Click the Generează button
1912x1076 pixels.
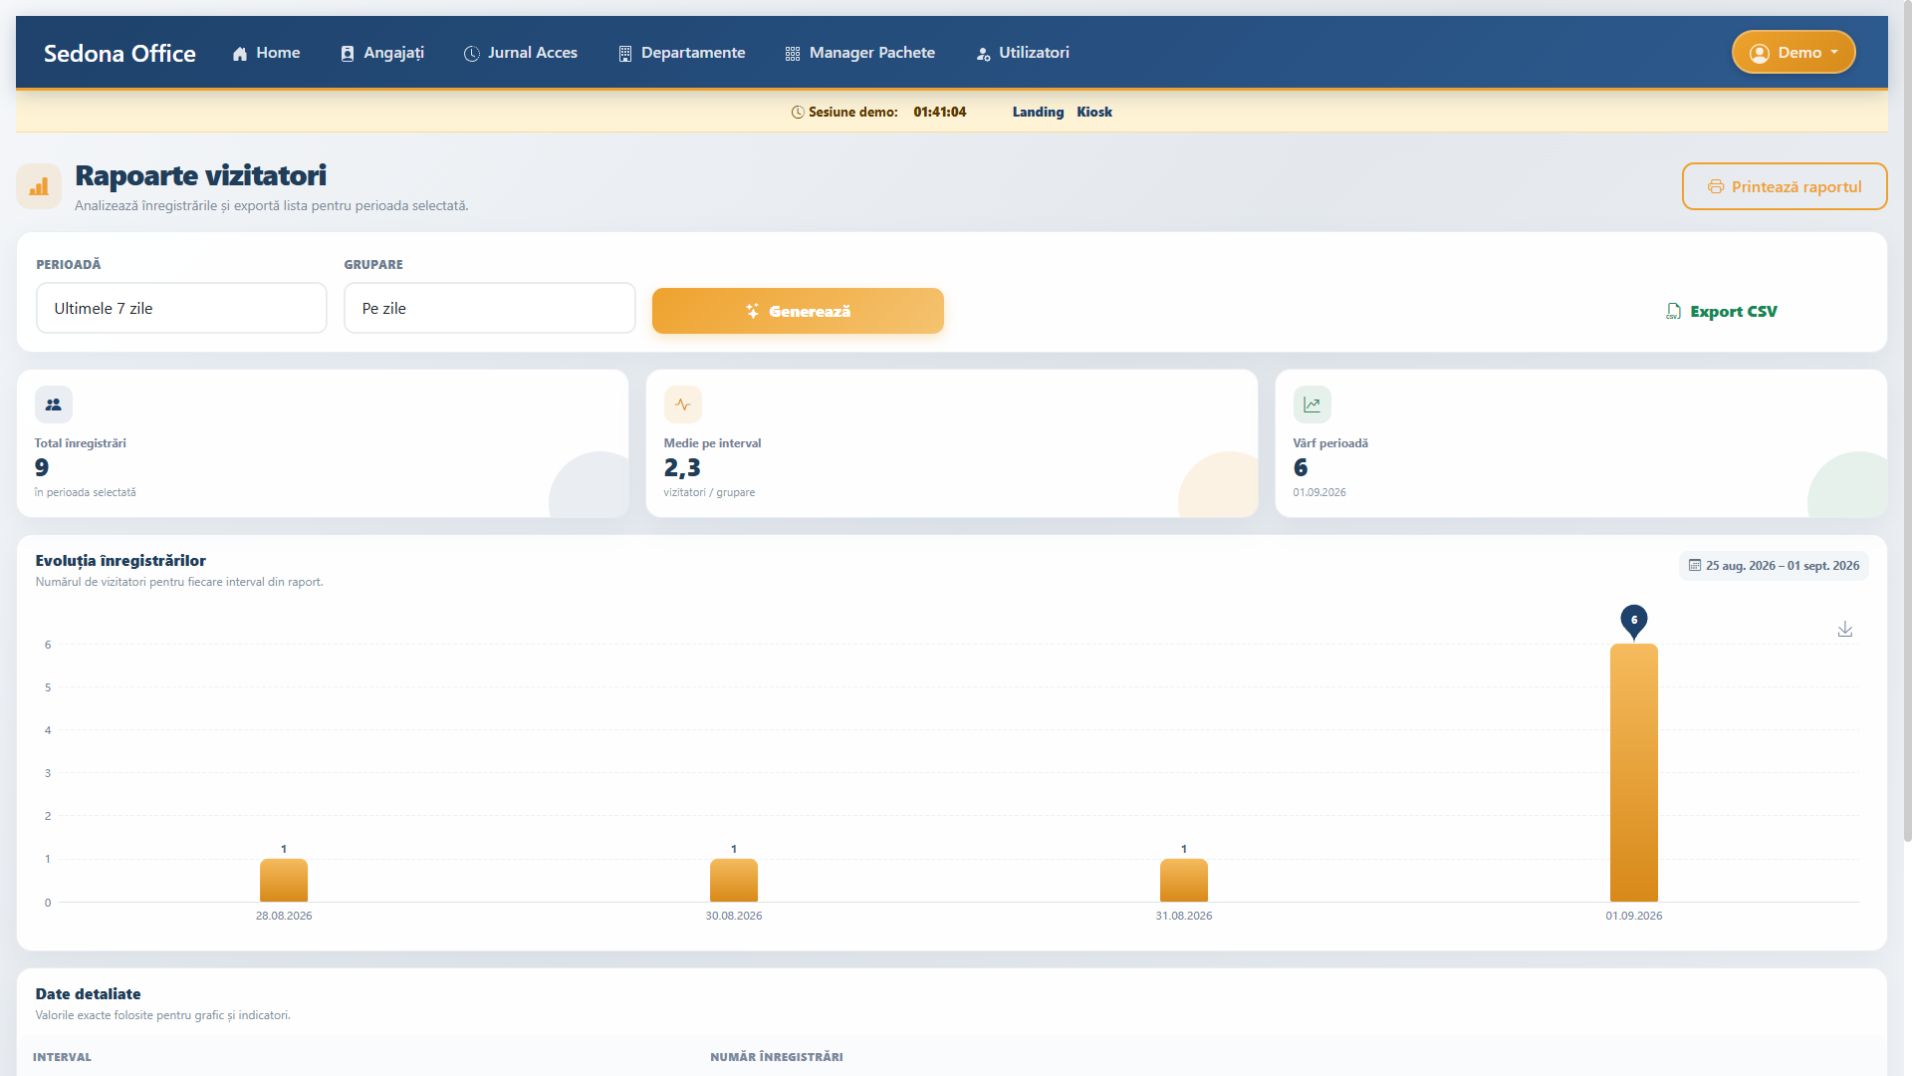(798, 311)
